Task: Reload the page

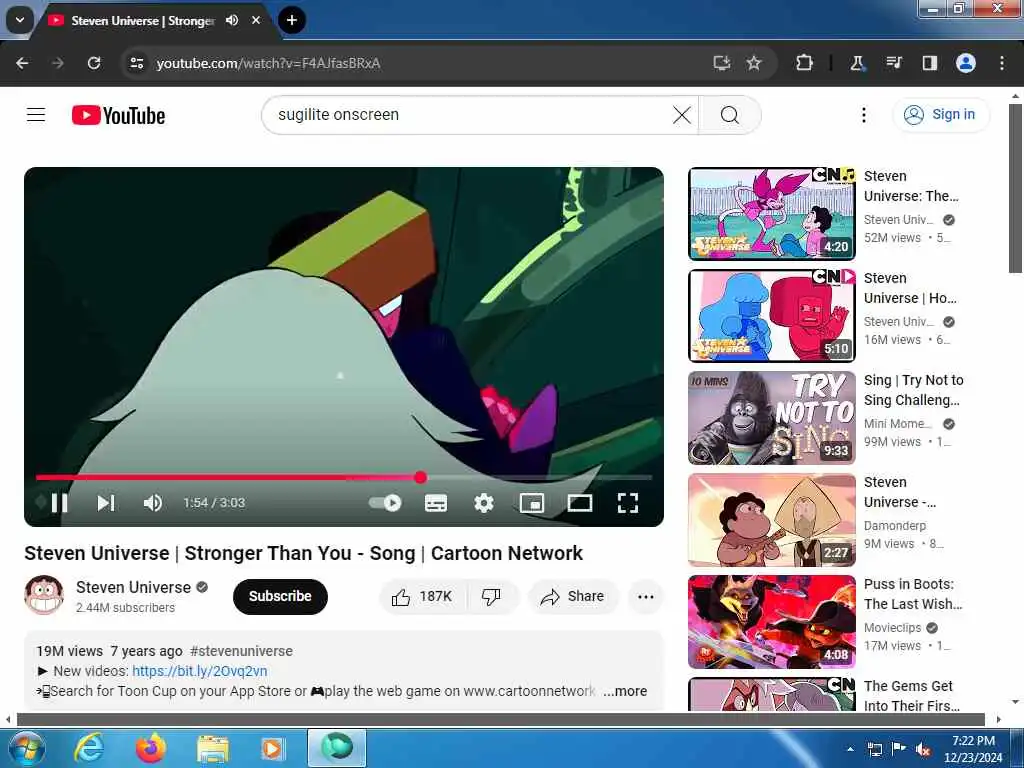Action: click(94, 63)
